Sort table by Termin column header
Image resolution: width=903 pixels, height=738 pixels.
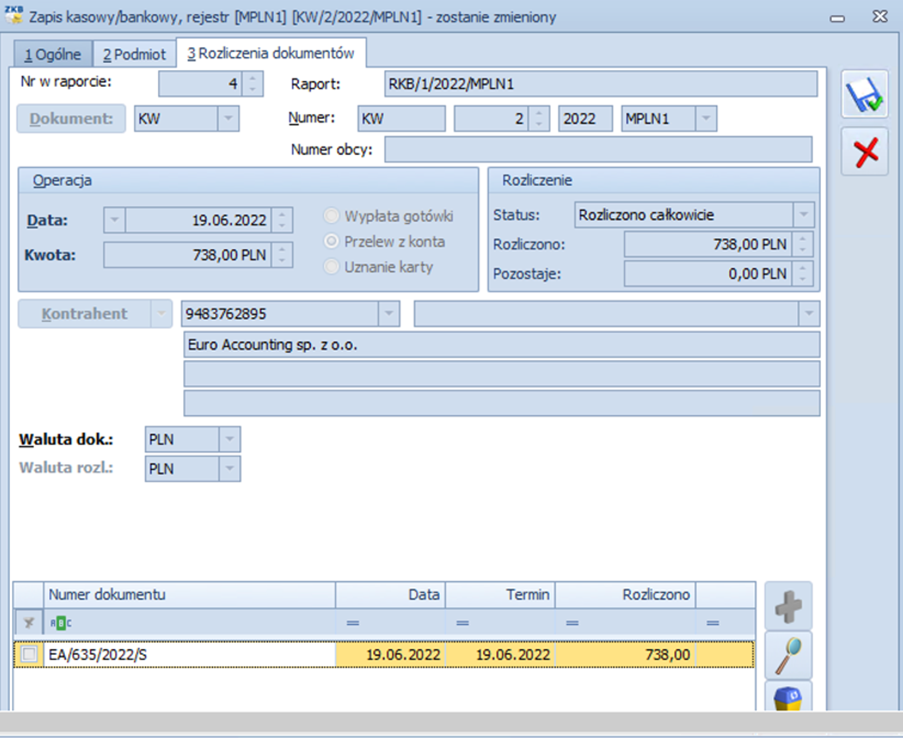click(x=500, y=594)
